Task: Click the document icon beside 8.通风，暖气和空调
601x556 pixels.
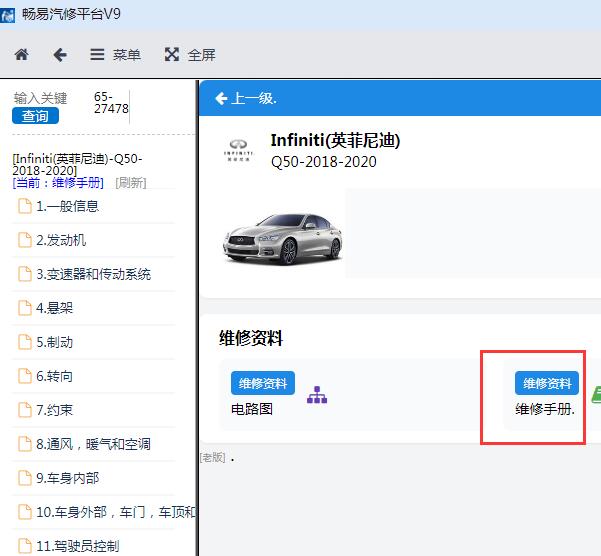Action: [x=25, y=444]
